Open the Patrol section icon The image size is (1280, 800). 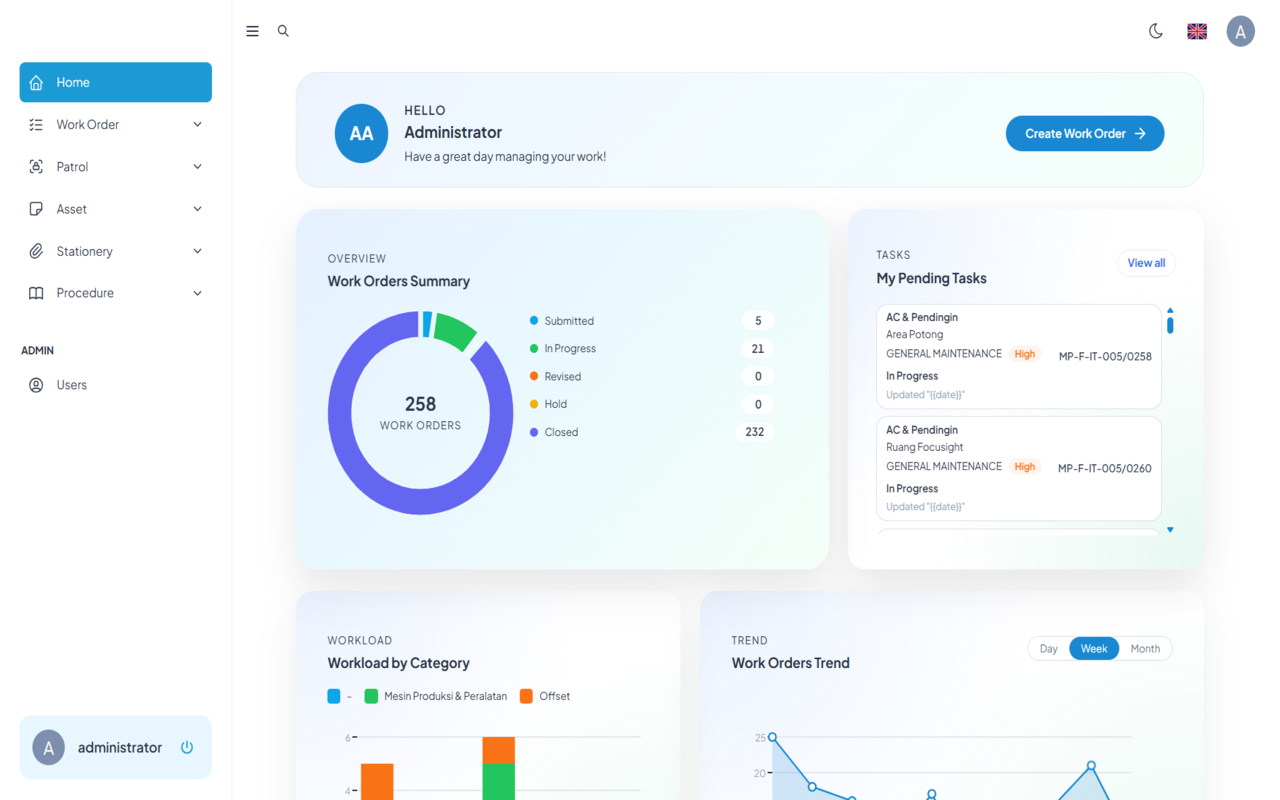click(36, 166)
